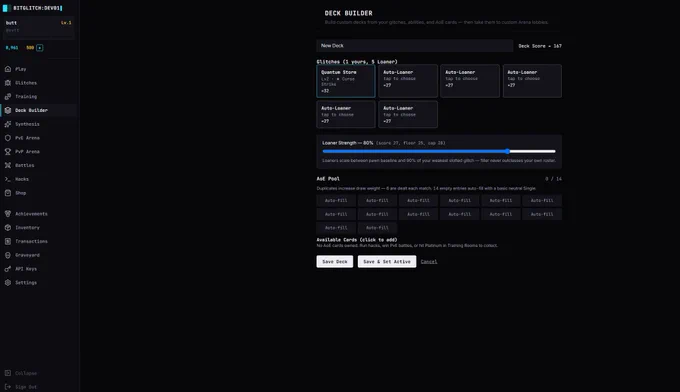Click the Achievements medal icon

(8, 214)
